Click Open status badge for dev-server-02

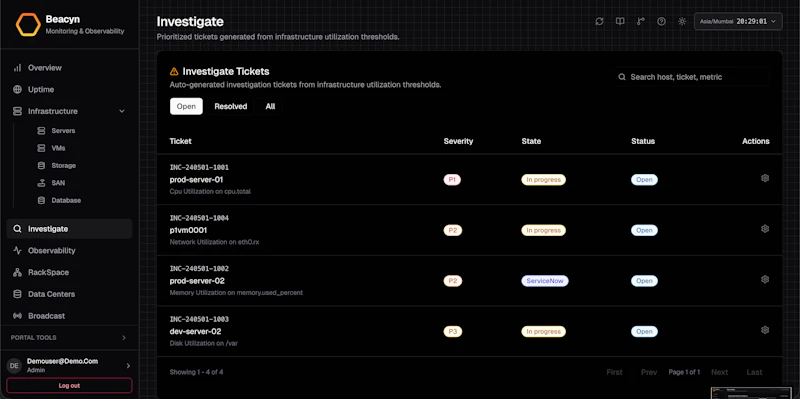tap(644, 332)
